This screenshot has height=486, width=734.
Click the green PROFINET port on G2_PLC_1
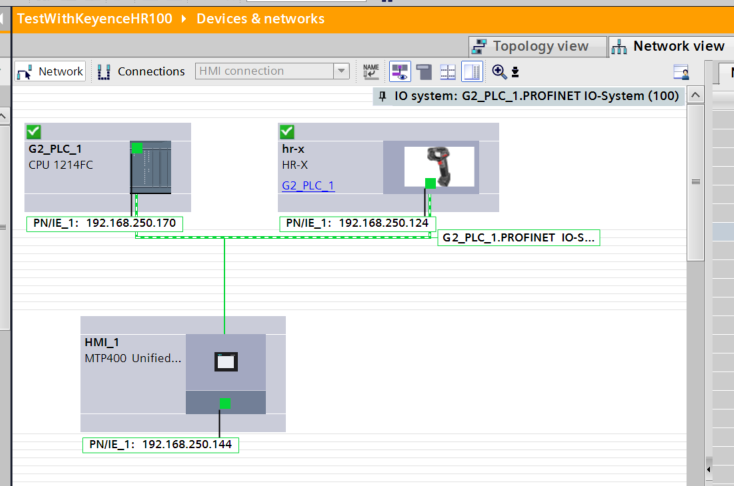pyautogui.click(x=137, y=148)
